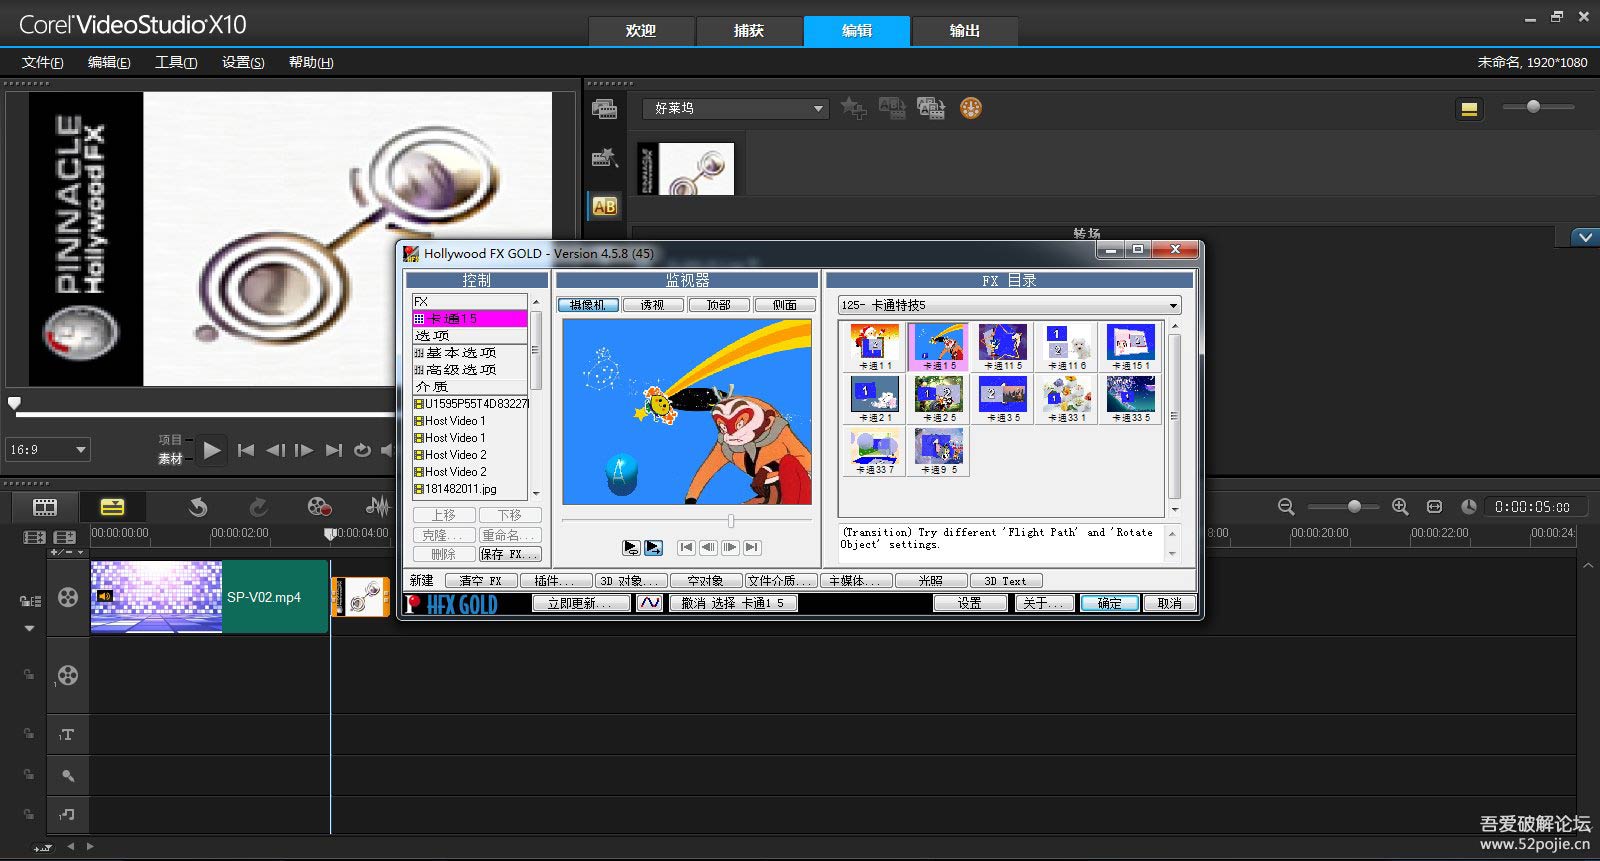The image size is (1600, 861).
Task: Select the Hollywood FX transition thumbnail in library
Action: tap(686, 169)
